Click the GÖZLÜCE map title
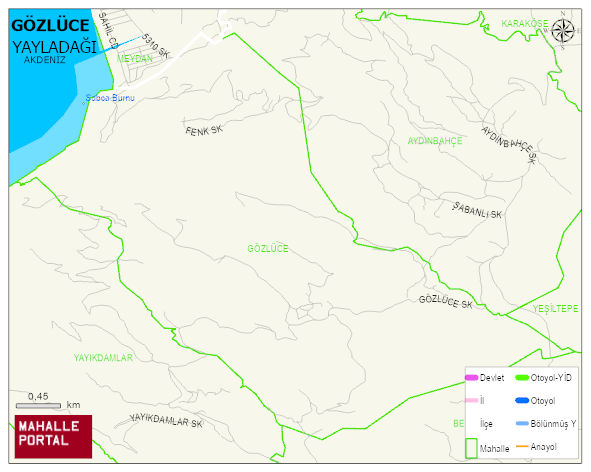The image size is (591, 472). coord(50,25)
